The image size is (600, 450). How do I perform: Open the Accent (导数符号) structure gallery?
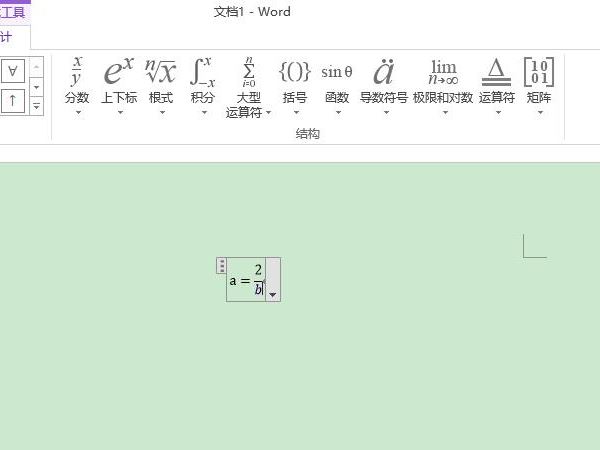[383, 86]
